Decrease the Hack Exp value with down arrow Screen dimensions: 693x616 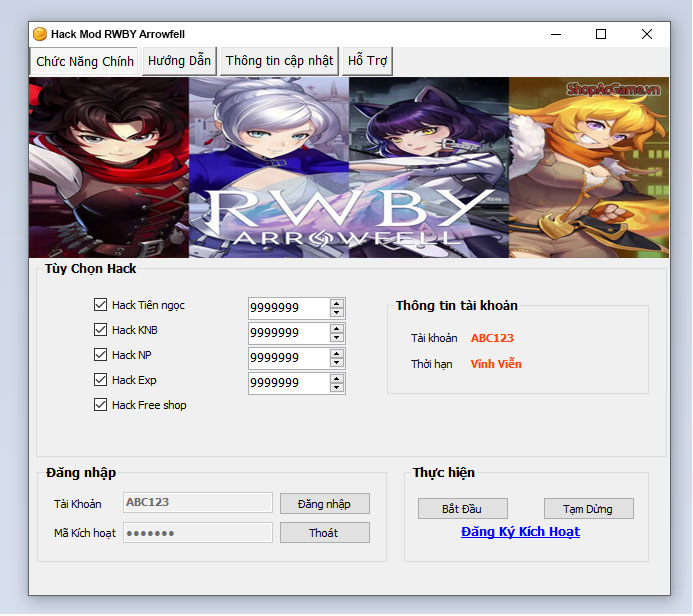point(337,388)
